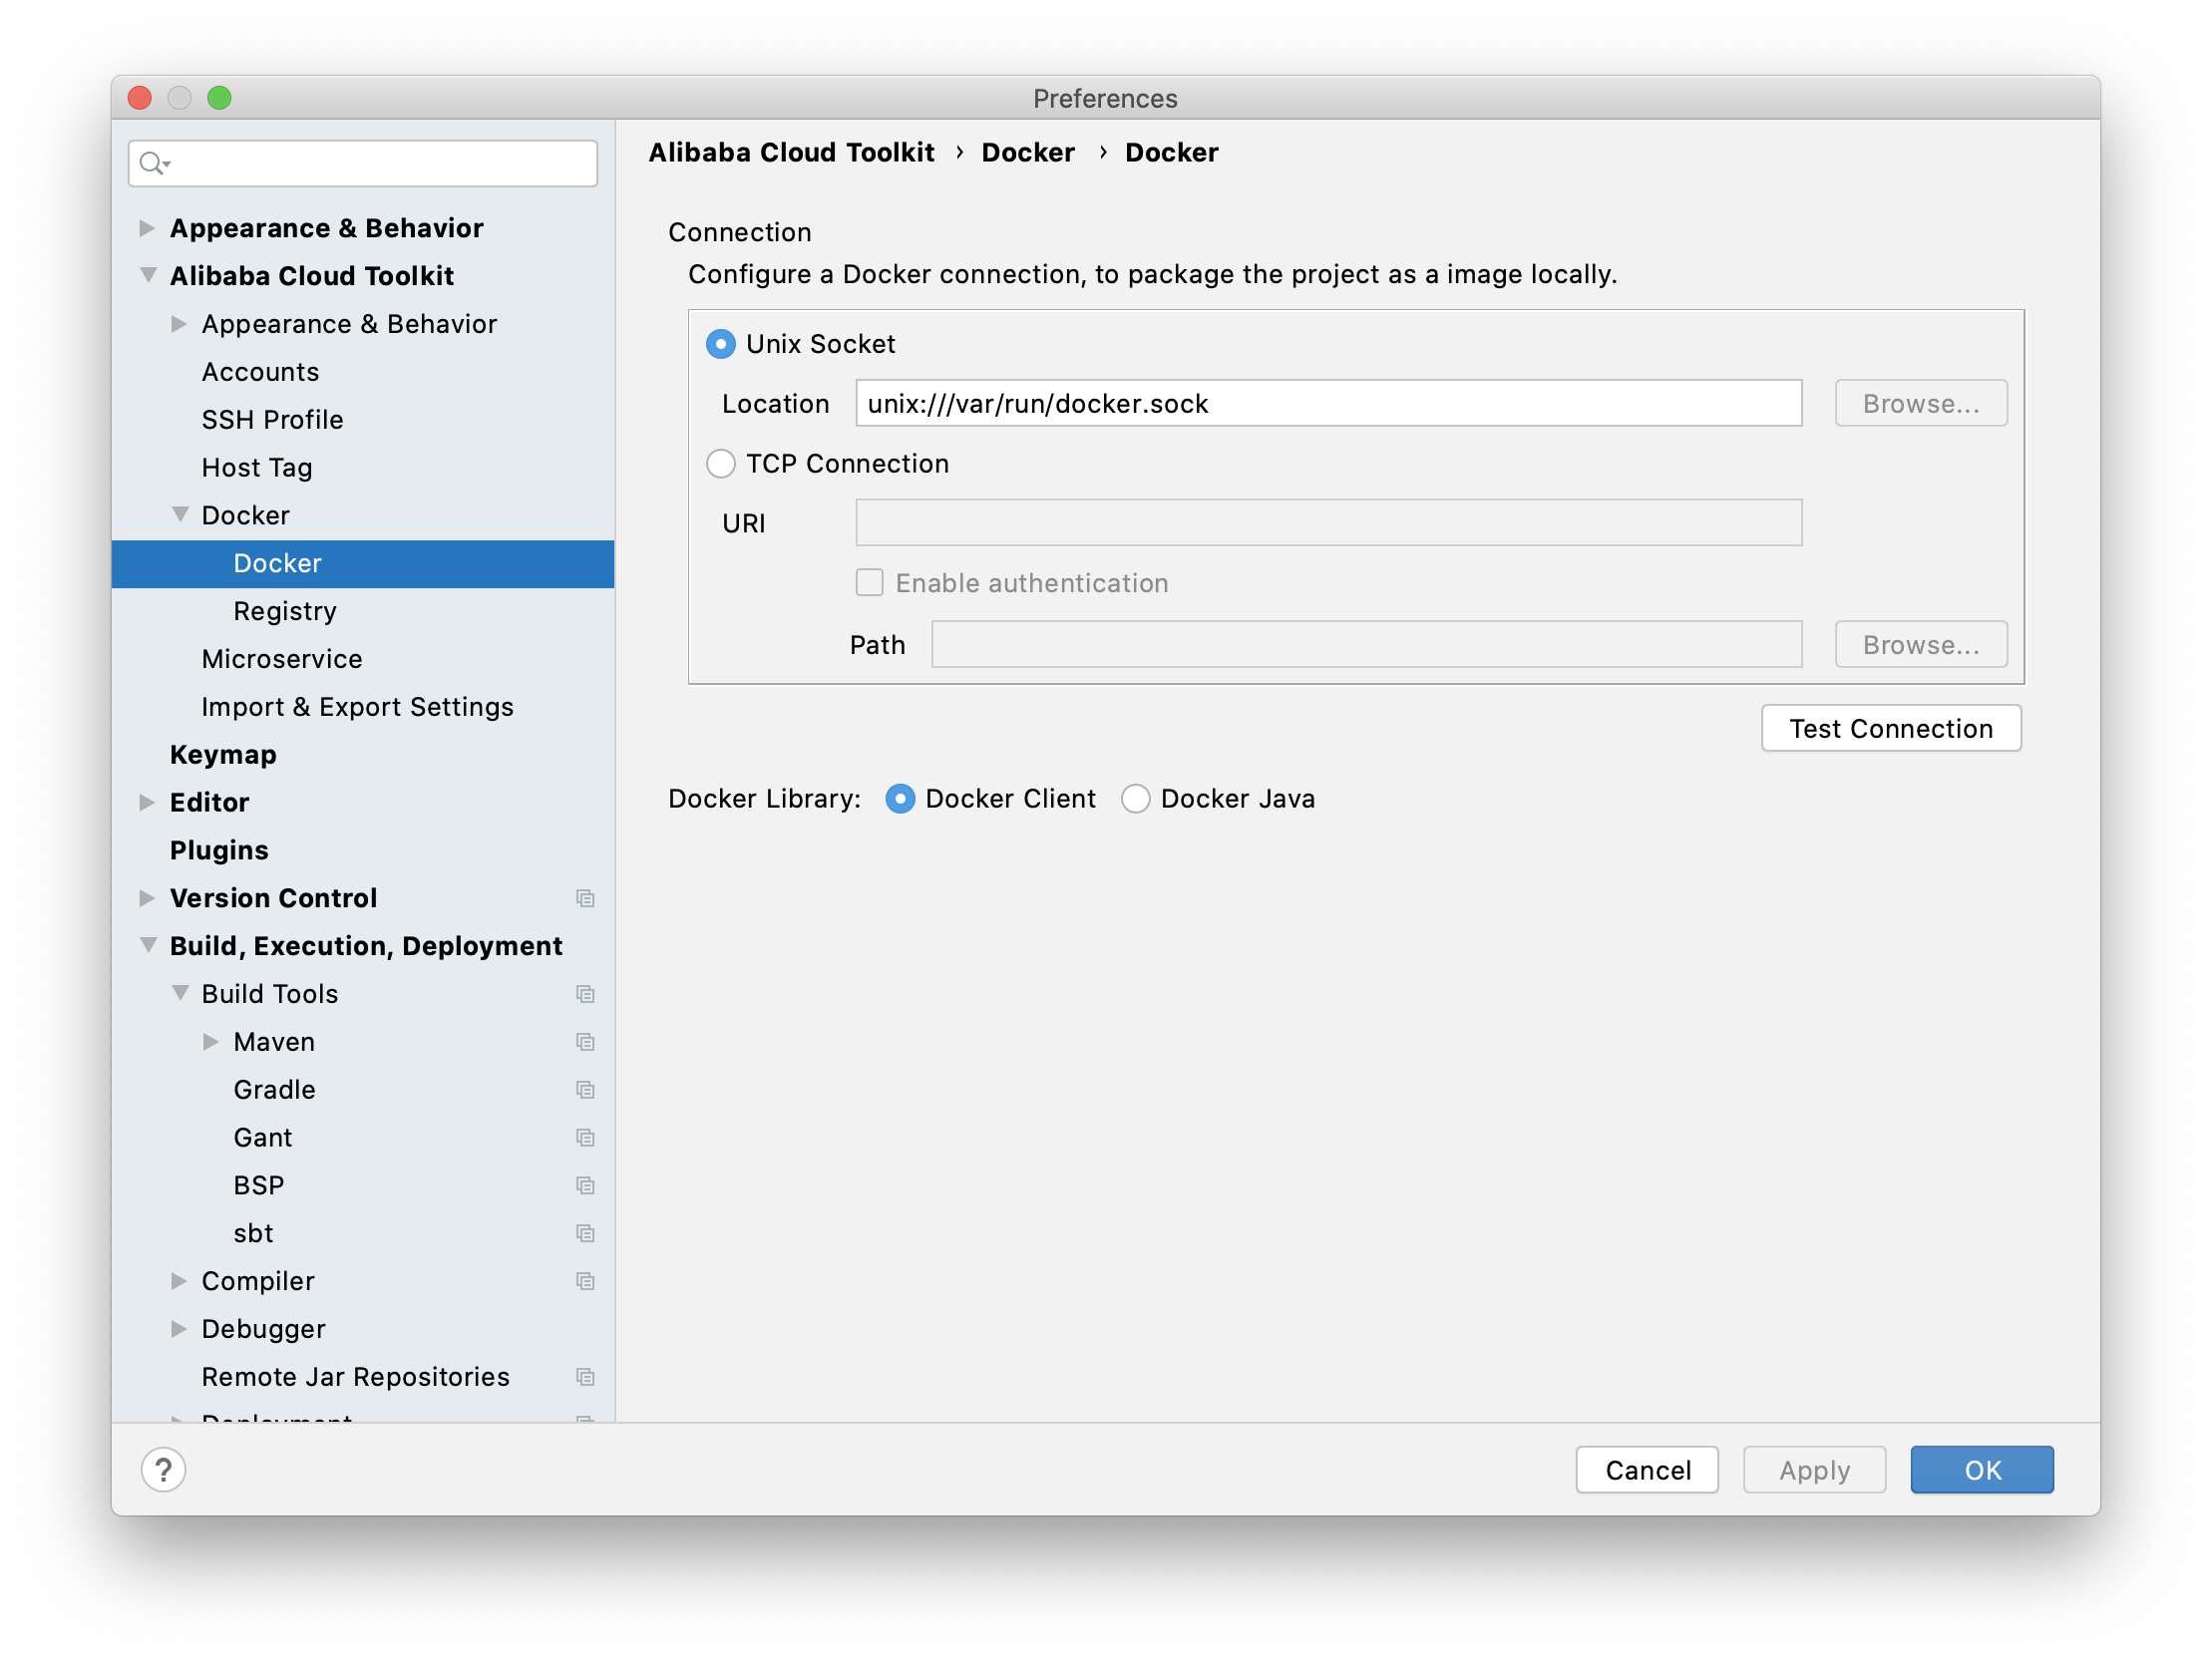Click the Unix socket Location field

(1327, 404)
